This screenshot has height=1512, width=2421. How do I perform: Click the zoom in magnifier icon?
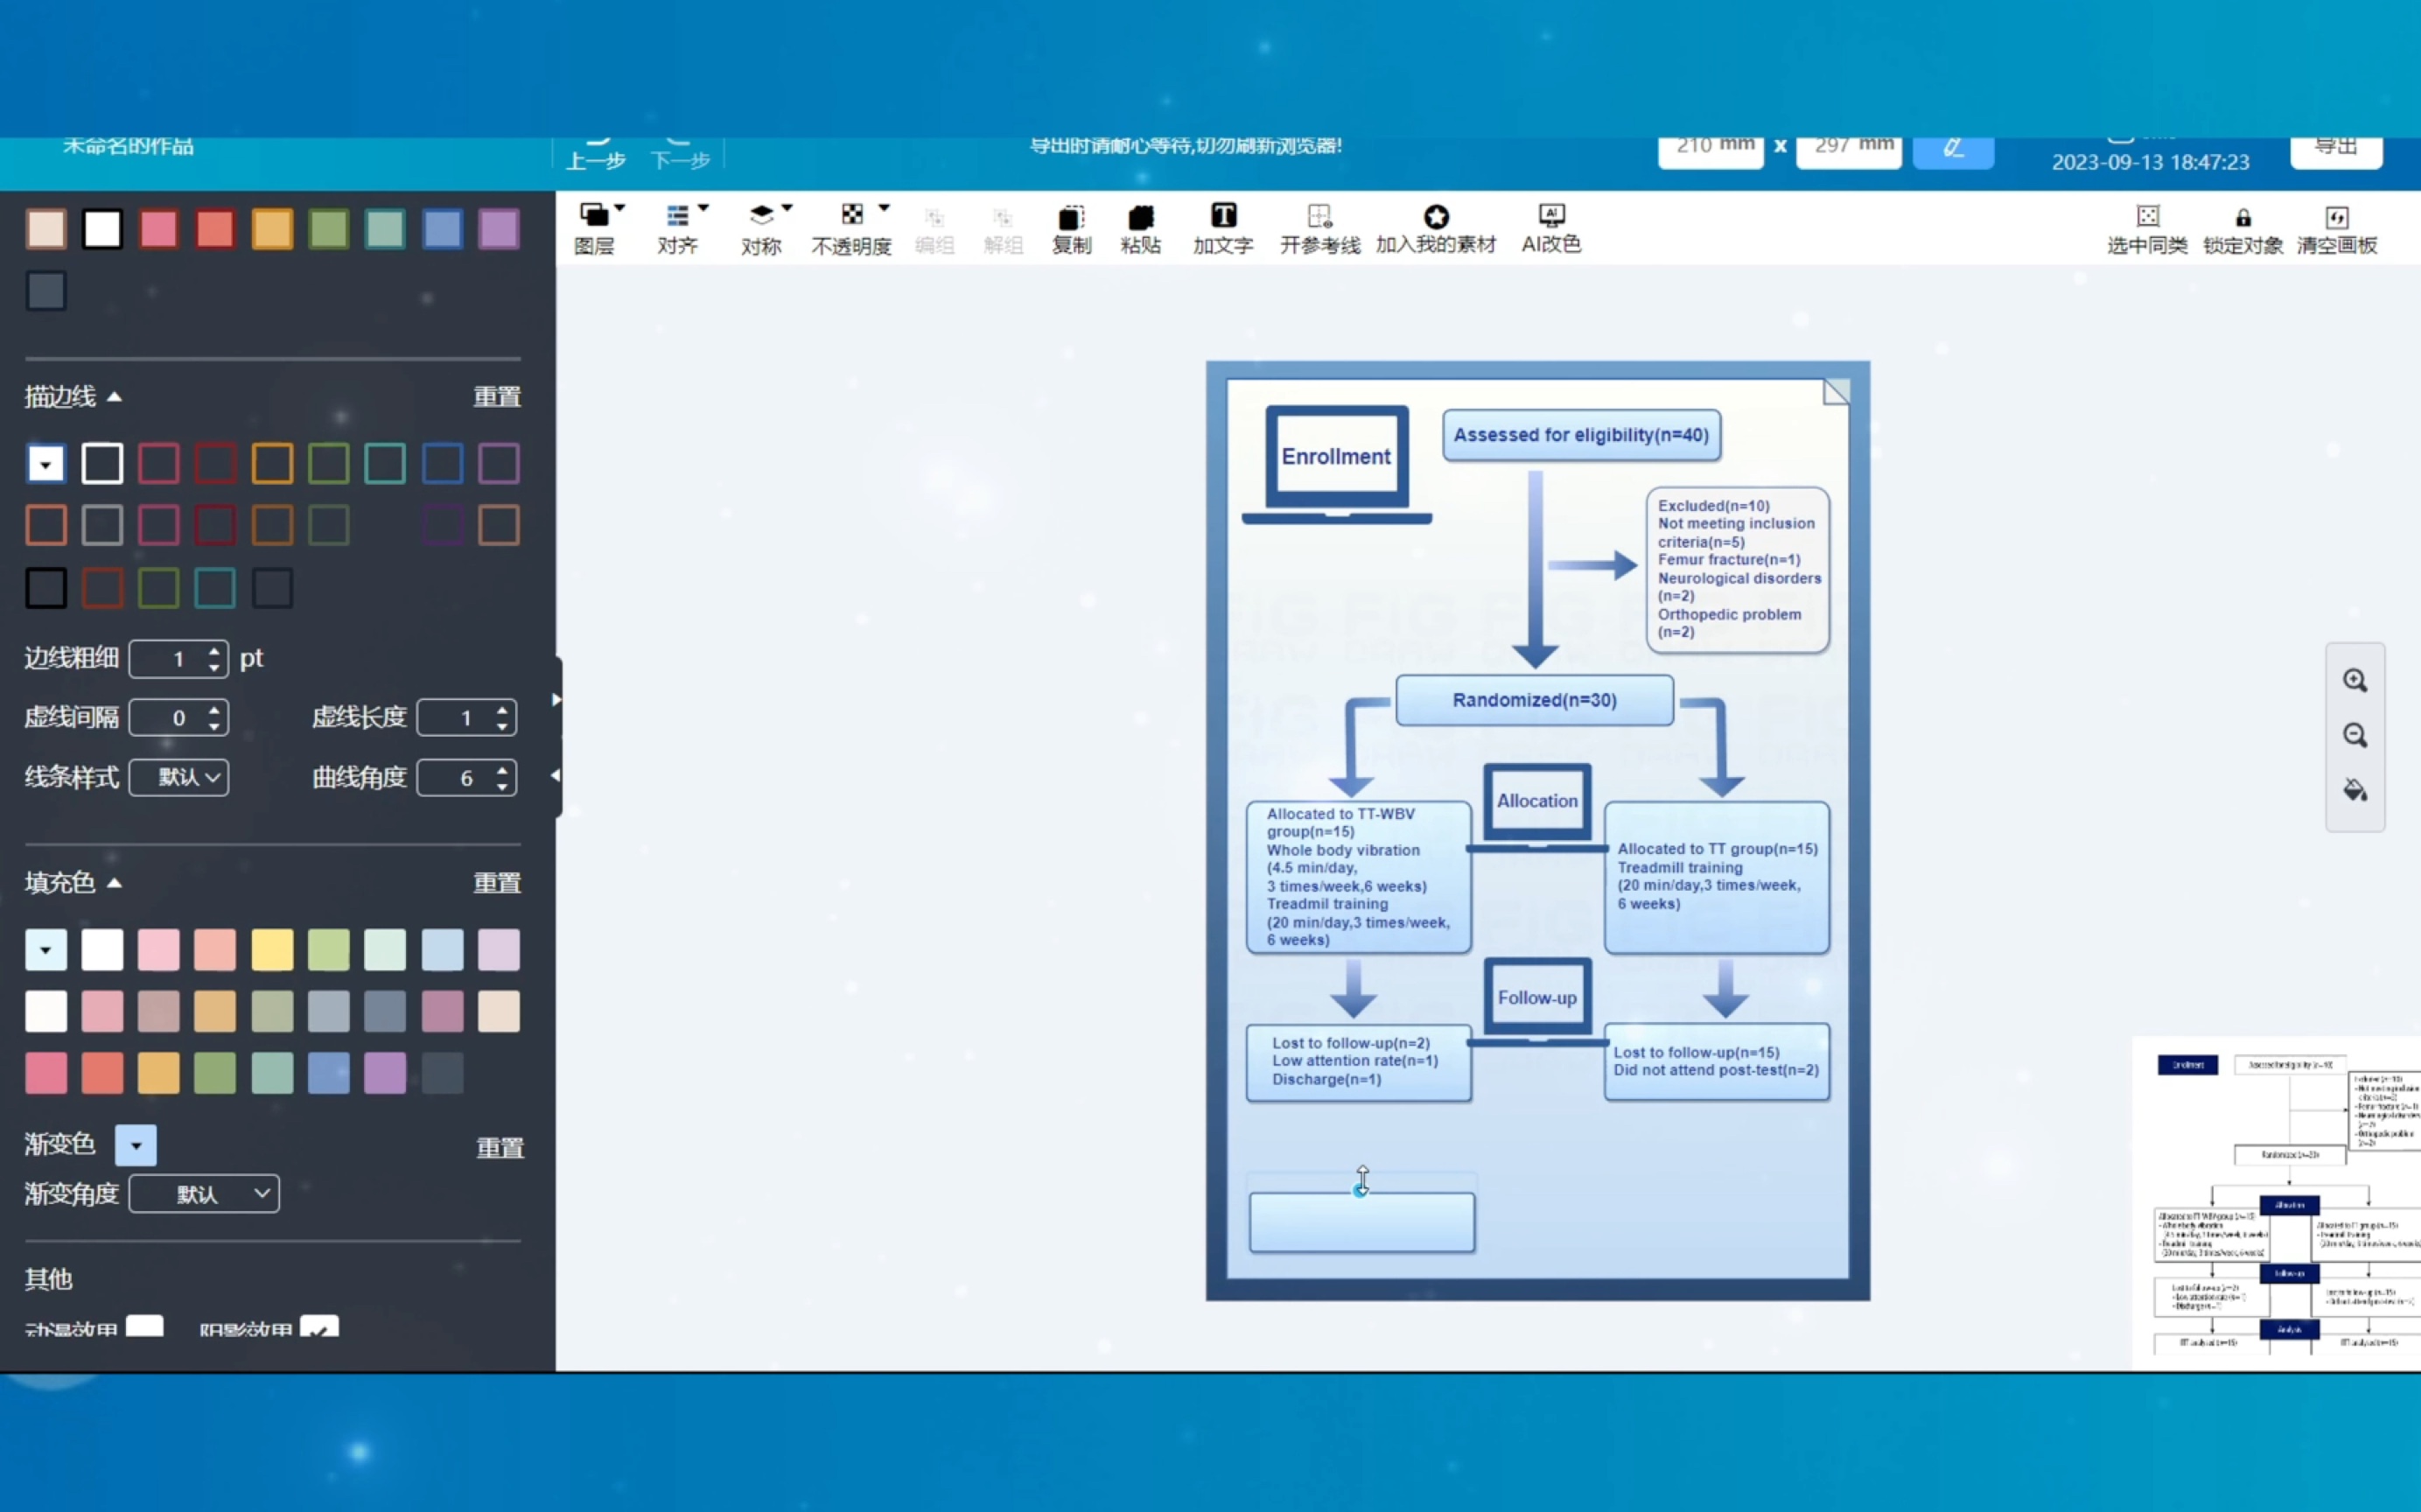pos(2354,681)
